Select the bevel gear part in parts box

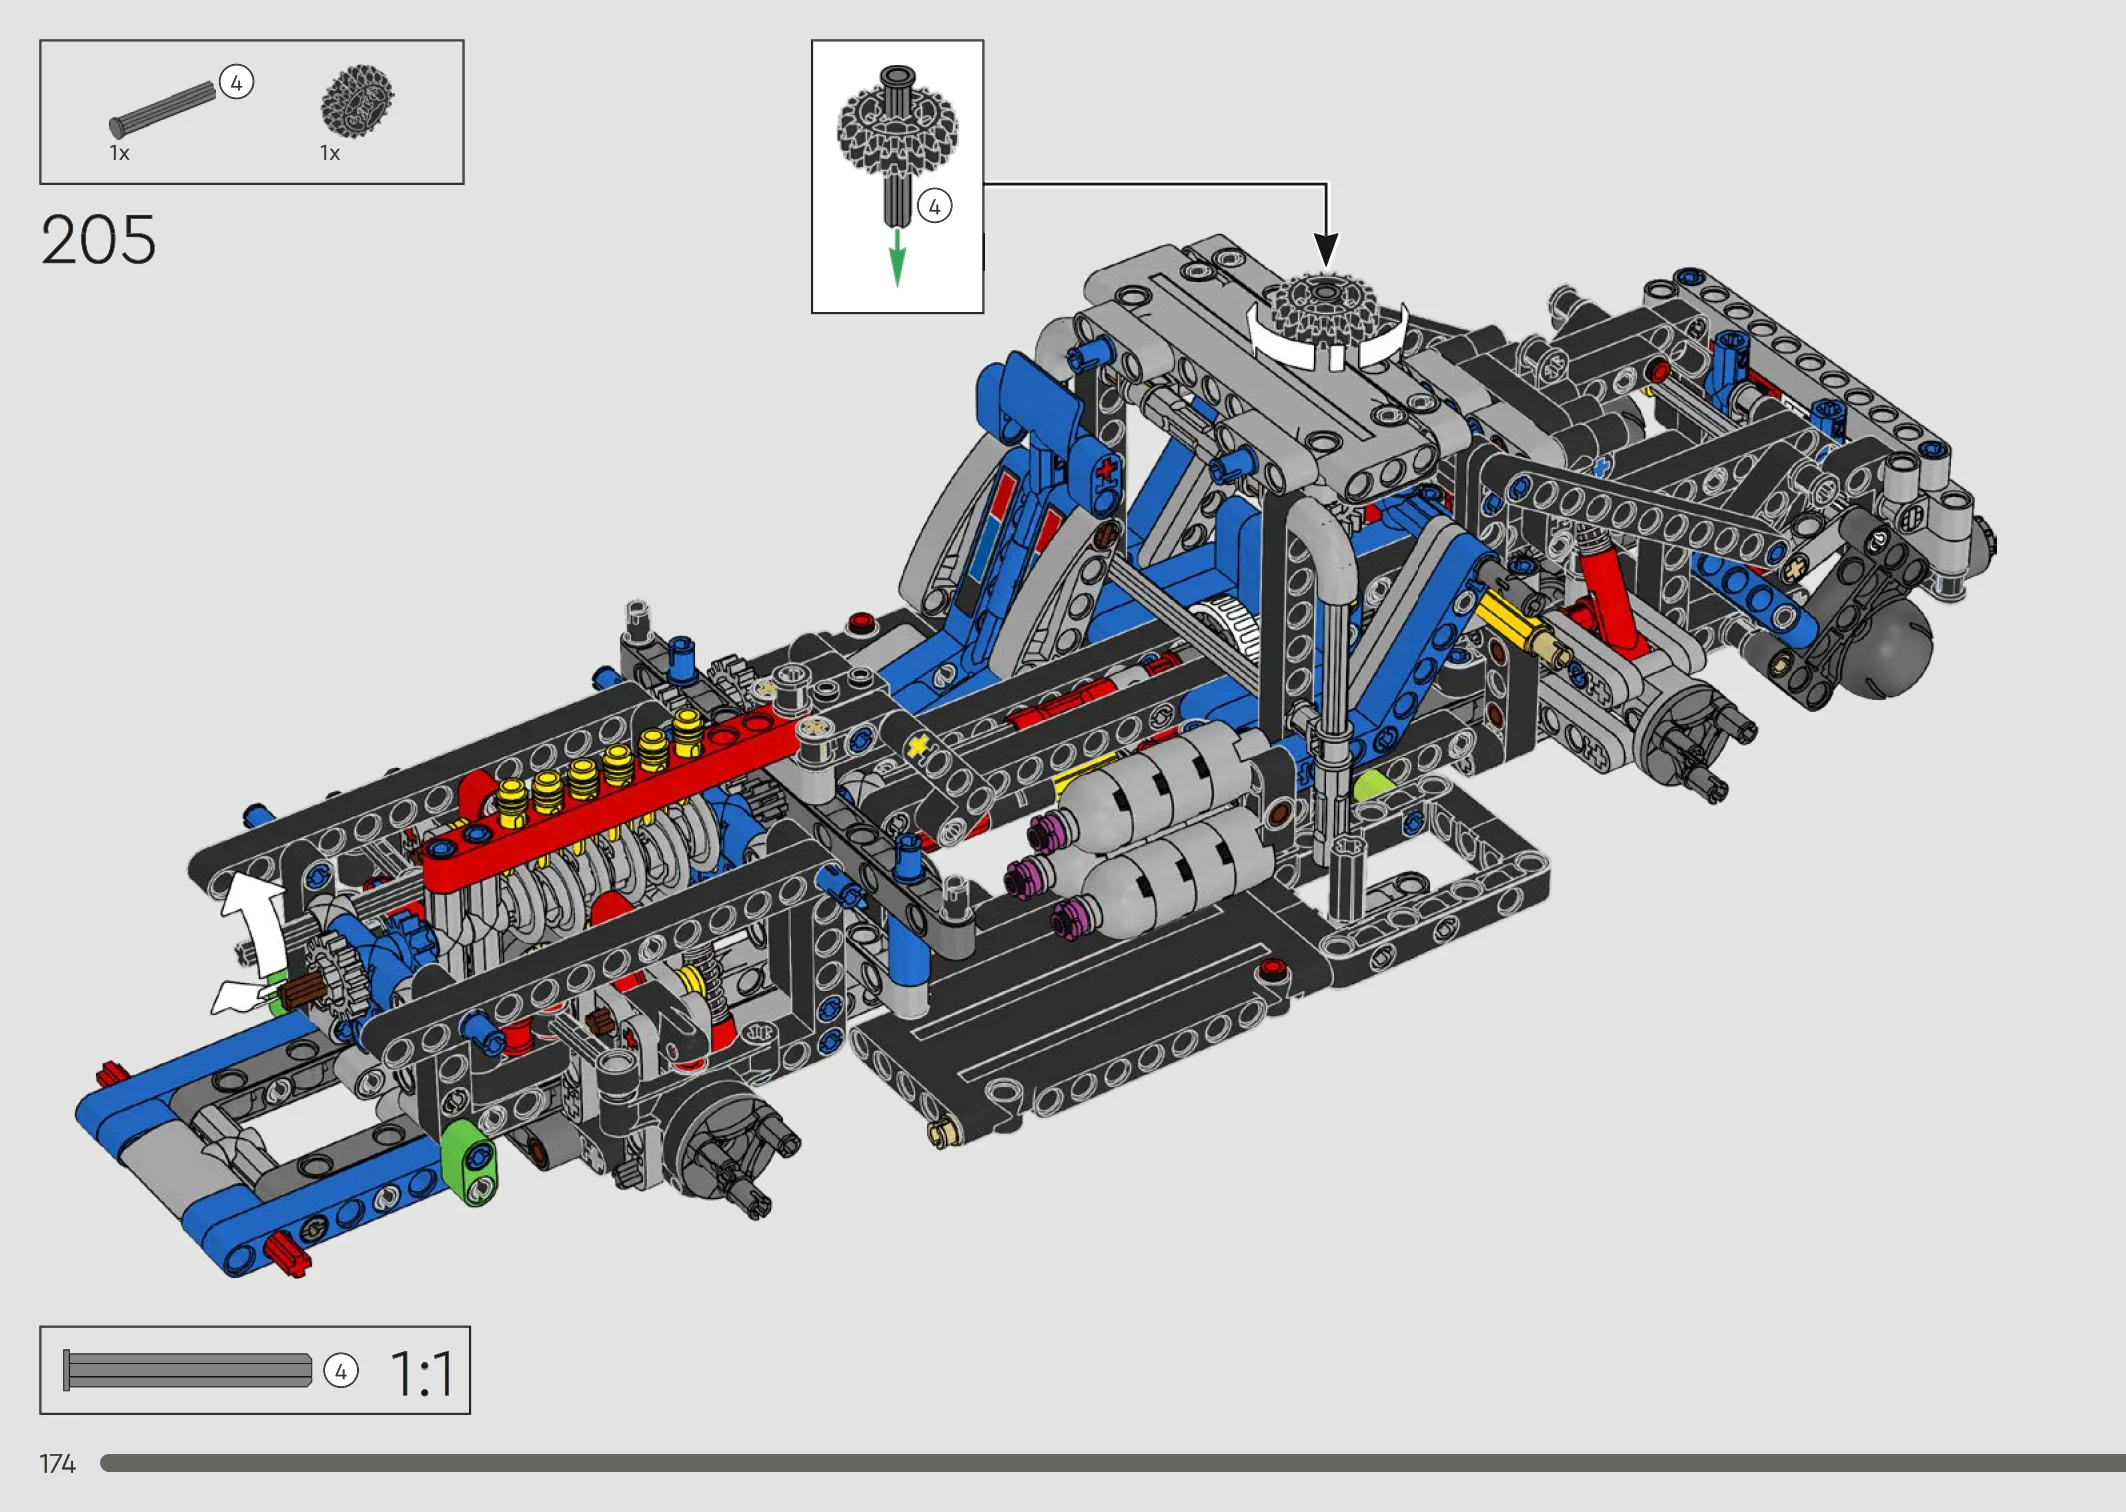(x=357, y=101)
